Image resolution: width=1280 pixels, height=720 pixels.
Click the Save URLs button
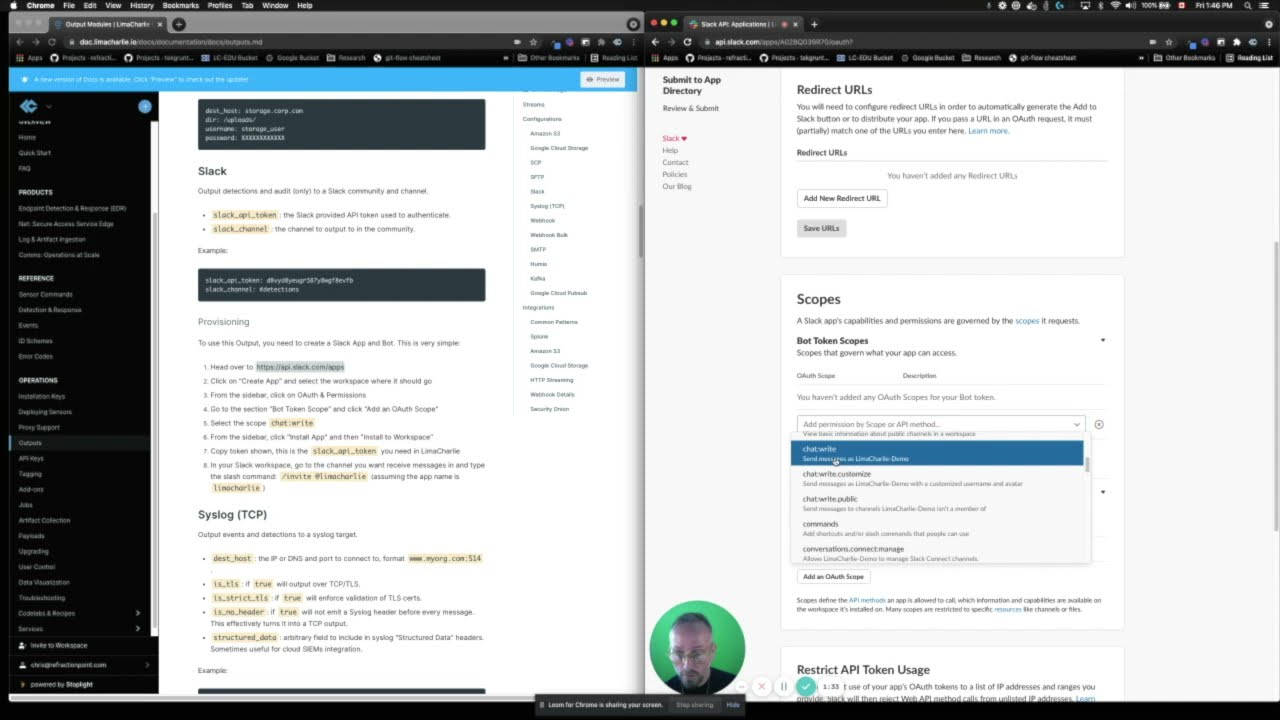click(x=821, y=228)
